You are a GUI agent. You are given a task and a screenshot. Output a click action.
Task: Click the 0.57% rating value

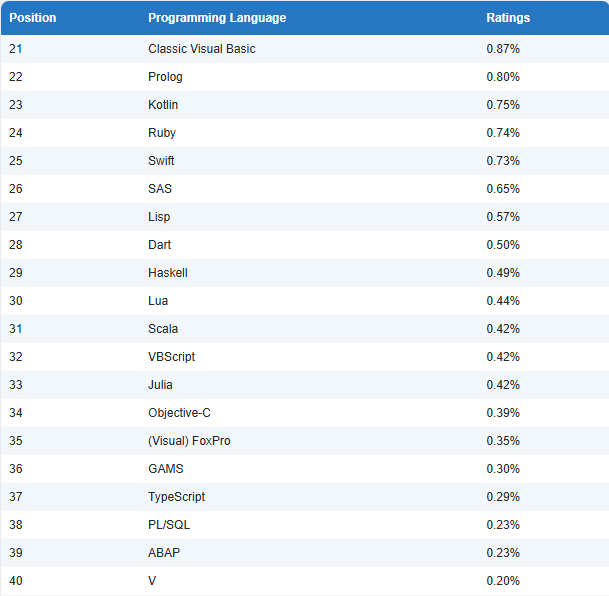tap(503, 217)
